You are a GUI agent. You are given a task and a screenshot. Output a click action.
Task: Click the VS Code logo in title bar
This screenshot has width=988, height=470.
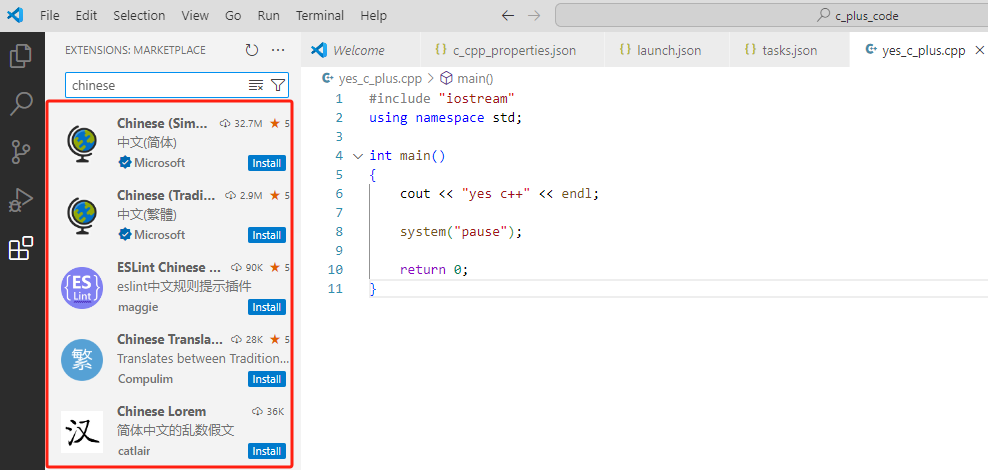pos(14,15)
